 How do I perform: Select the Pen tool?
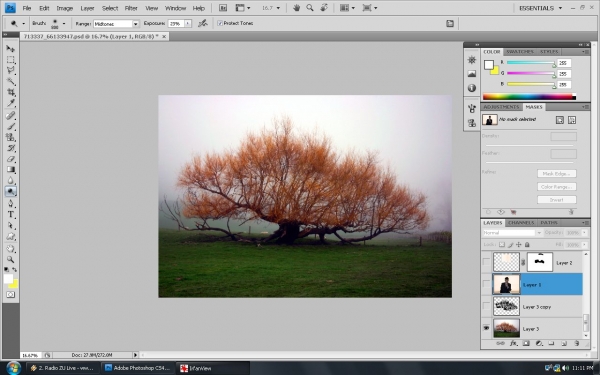(10, 204)
